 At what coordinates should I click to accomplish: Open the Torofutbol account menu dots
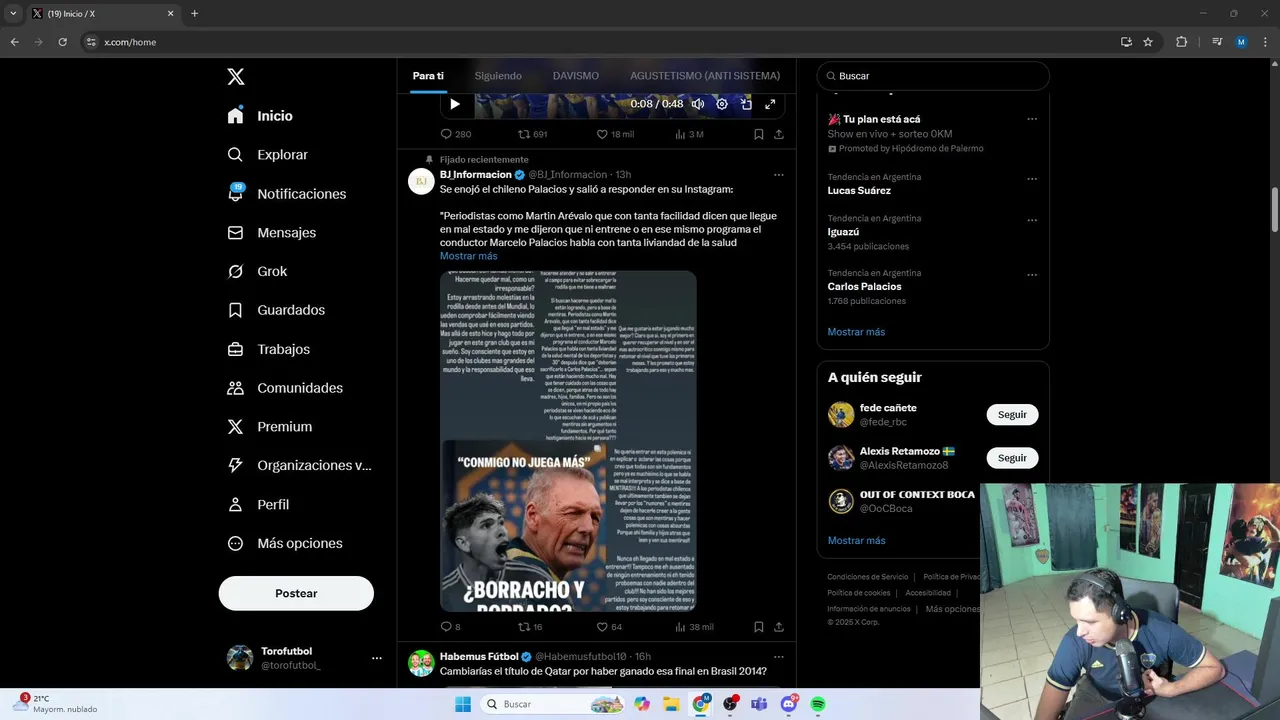(x=377, y=658)
